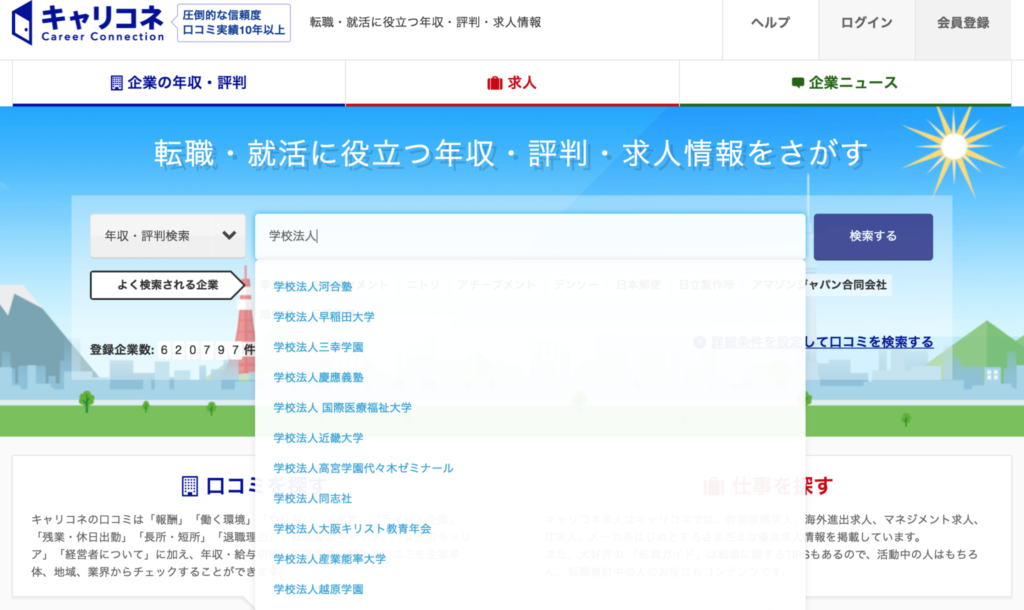Expand the 年収・評判検索 dropdown
Screen dimensions: 1024x610
(x=168, y=236)
